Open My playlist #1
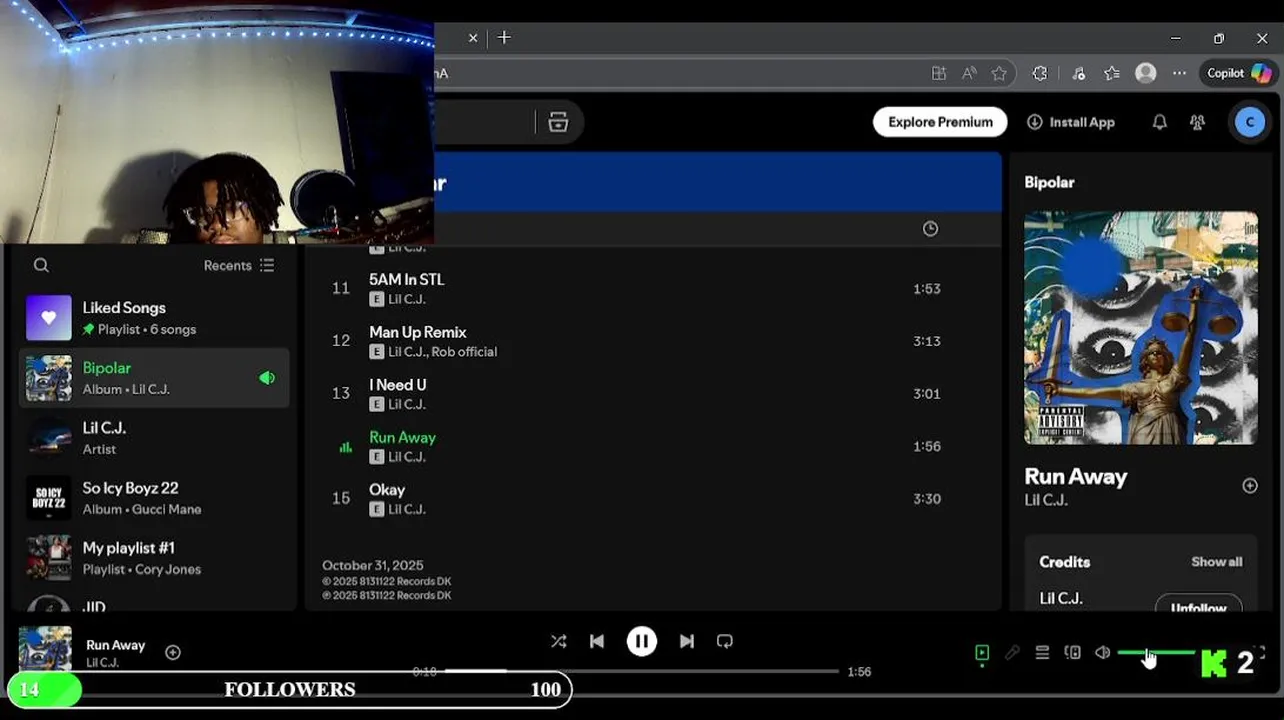 pos(154,558)
